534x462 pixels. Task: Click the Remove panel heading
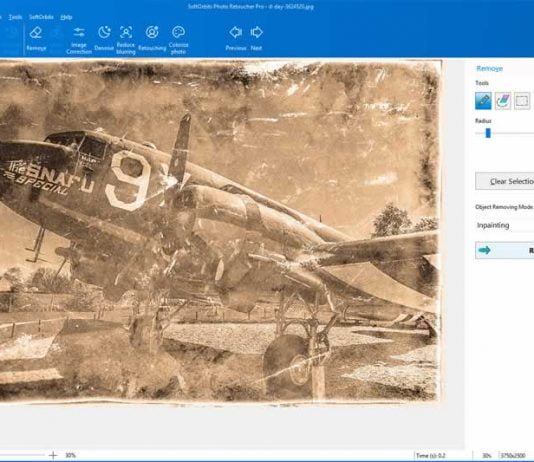click(x=489, y=68)
